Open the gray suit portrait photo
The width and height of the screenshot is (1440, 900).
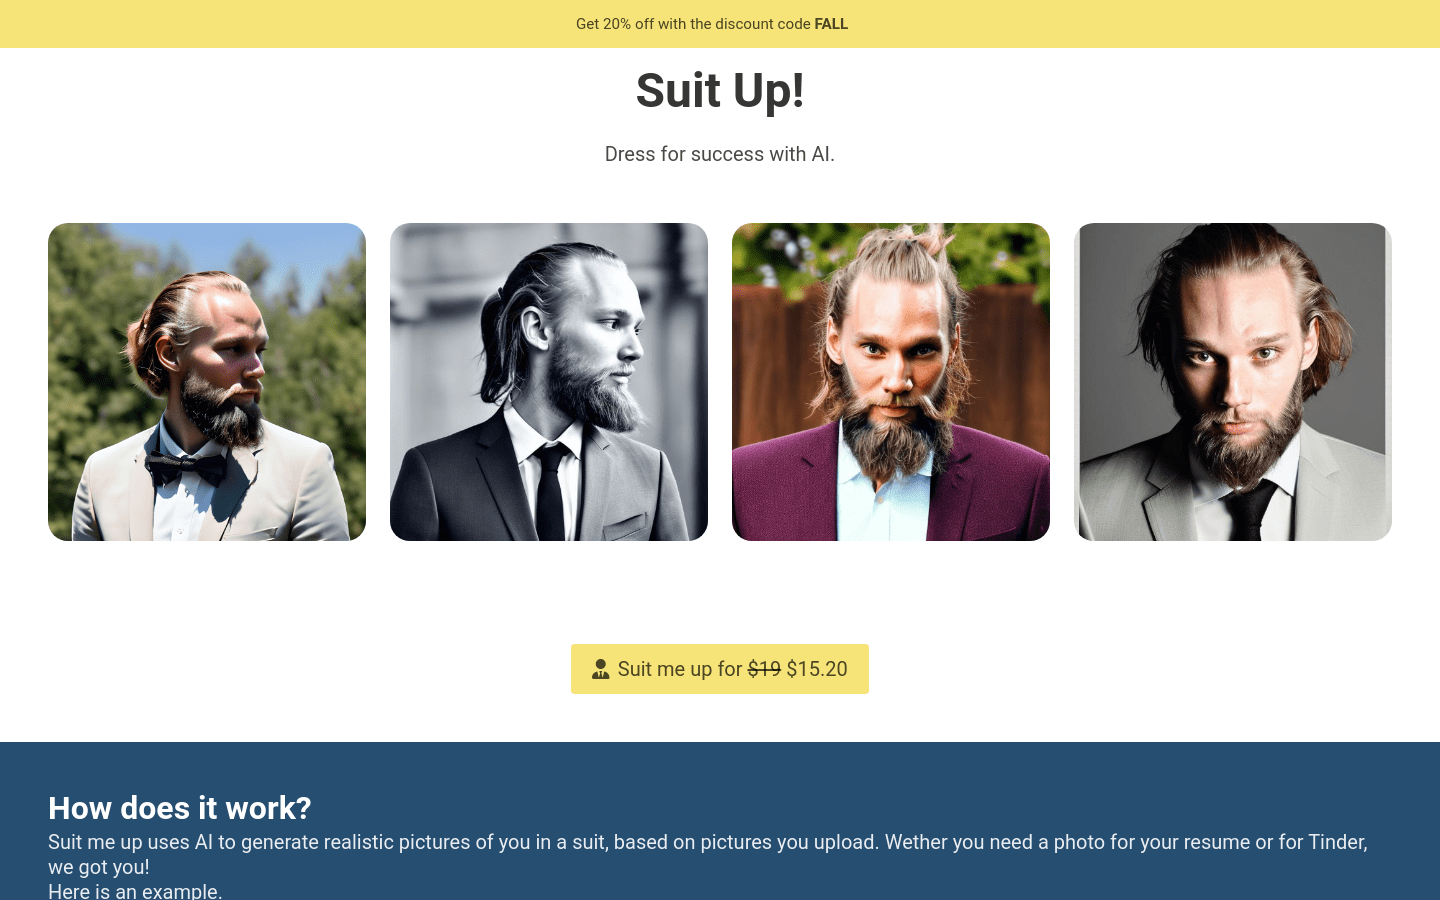click(x=1232, y=381)
